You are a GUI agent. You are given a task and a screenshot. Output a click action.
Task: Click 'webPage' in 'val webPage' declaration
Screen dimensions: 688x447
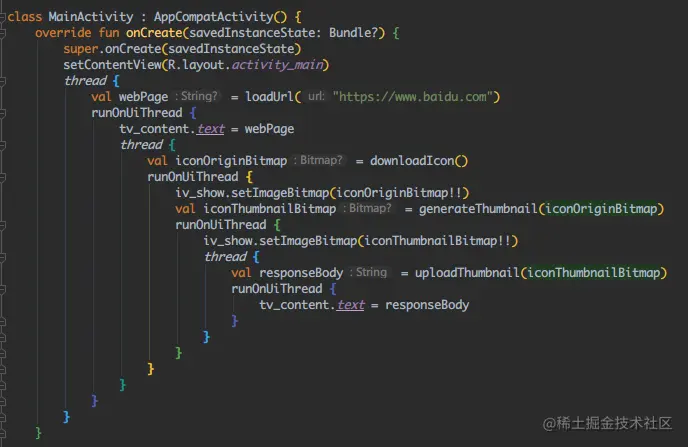[143, 97]
